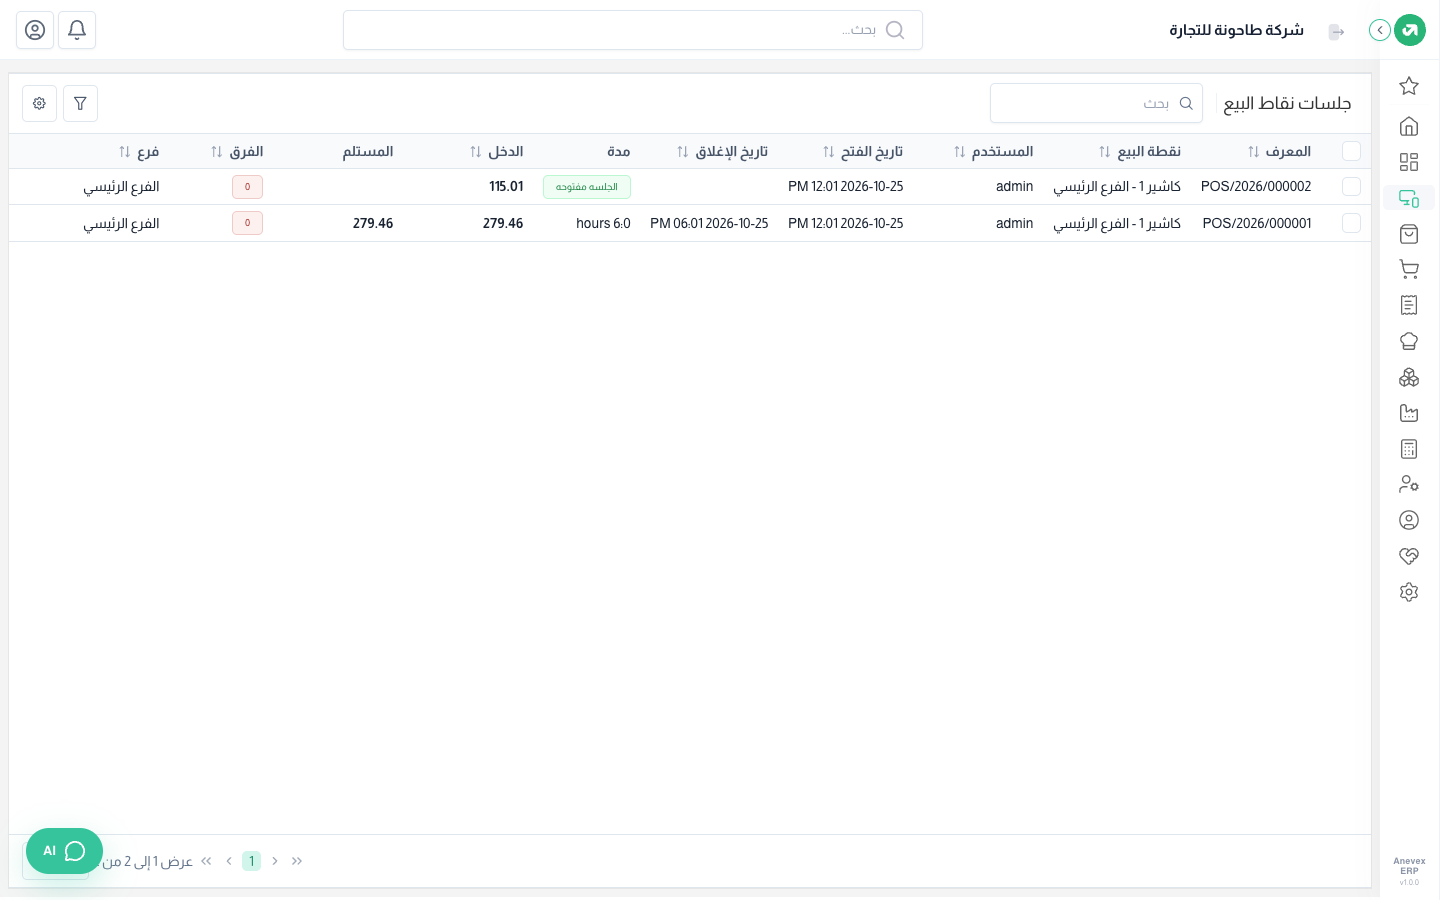Collapse the sidebar with the green chevron
Viewport: 1440px width, 900px height.
(x=1380, y=30)
